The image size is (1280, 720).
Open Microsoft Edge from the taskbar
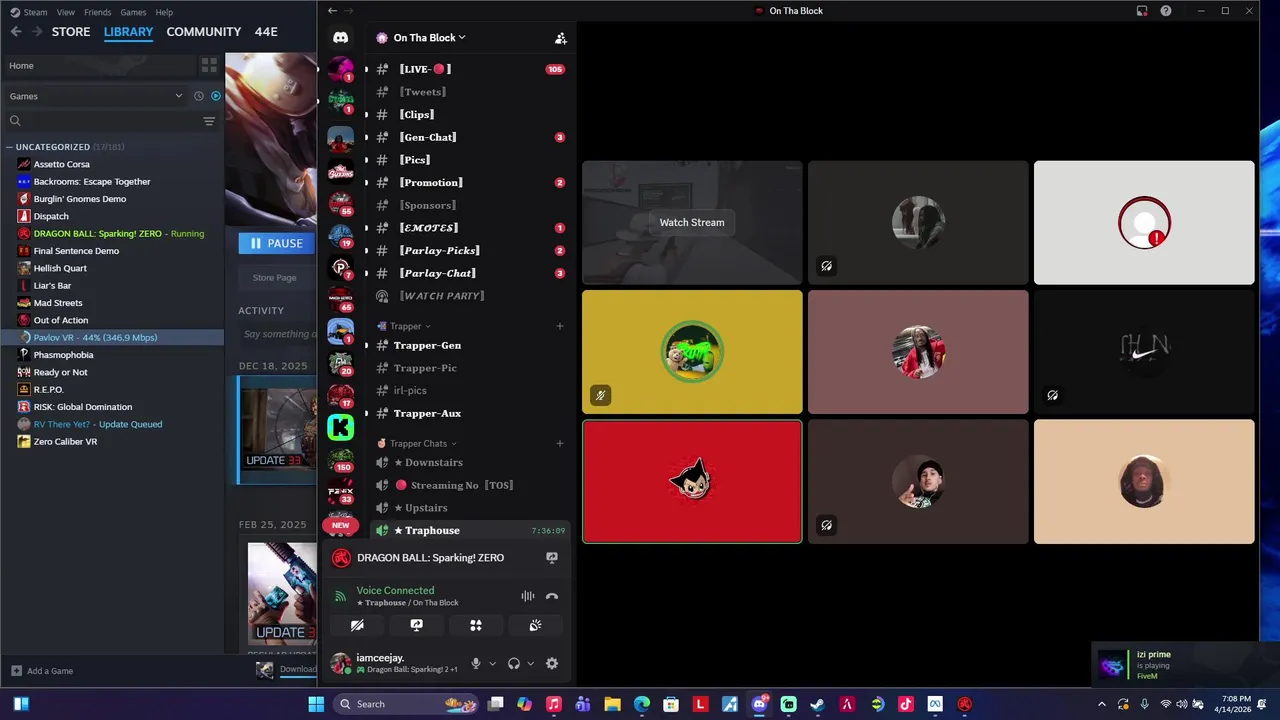coord(642,704)
